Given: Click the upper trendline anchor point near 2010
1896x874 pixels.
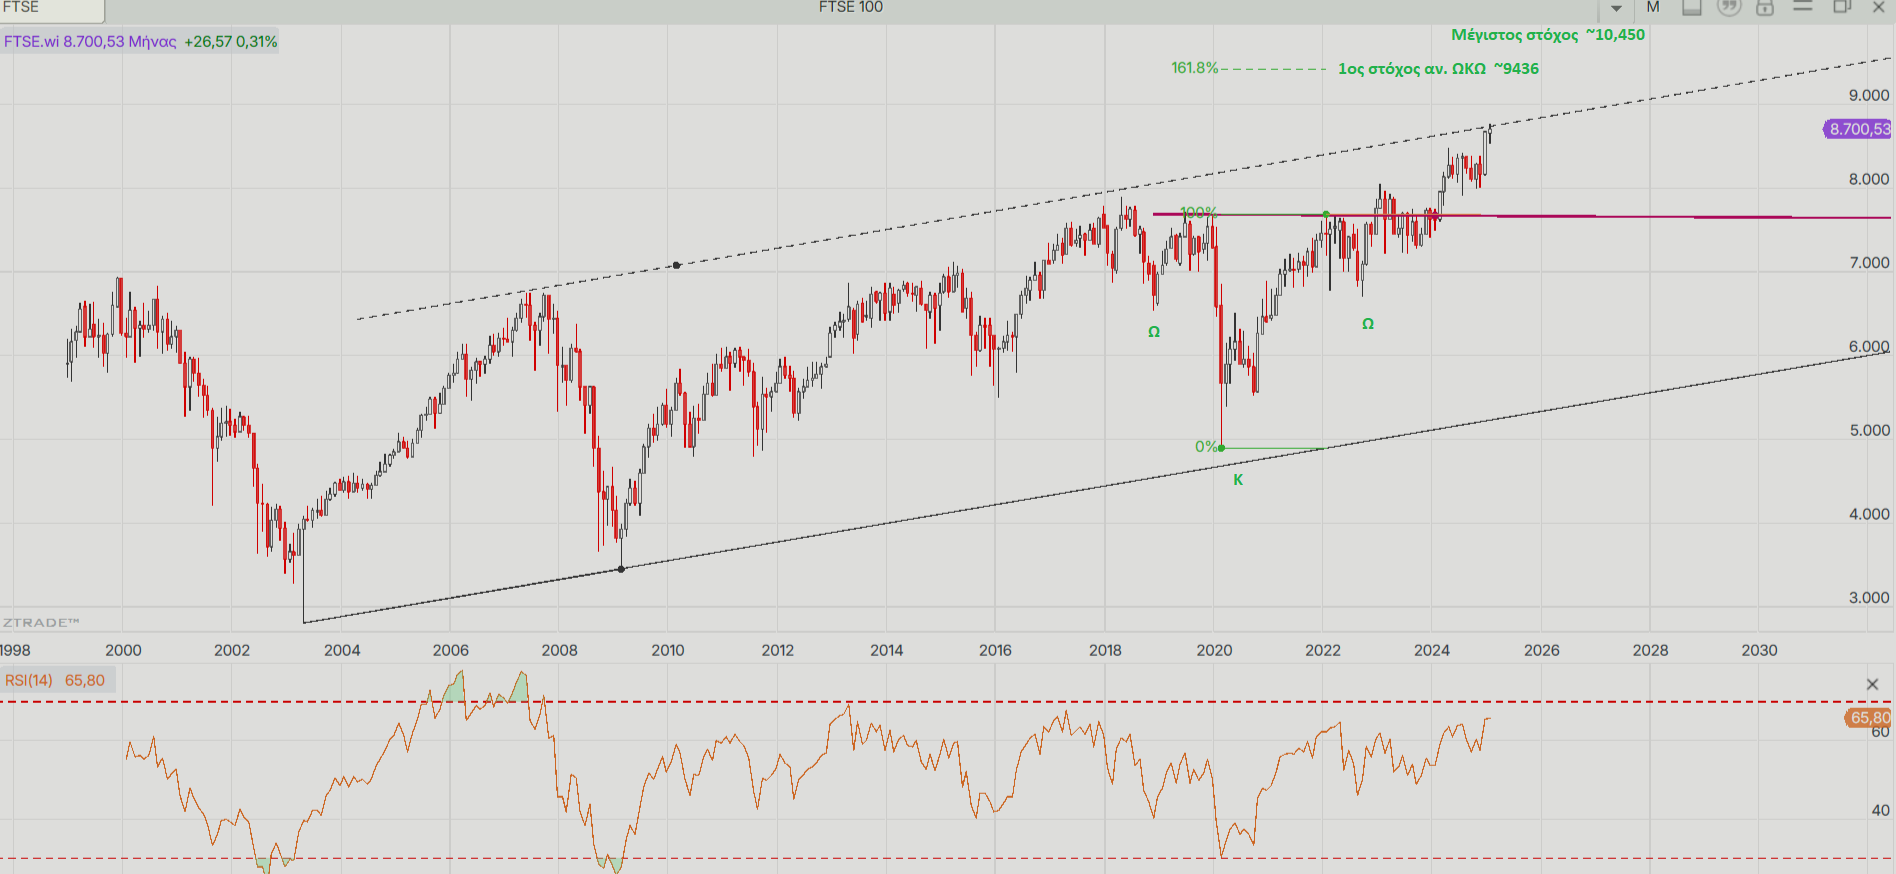Looking at the screenshot, I should point(677,265).
